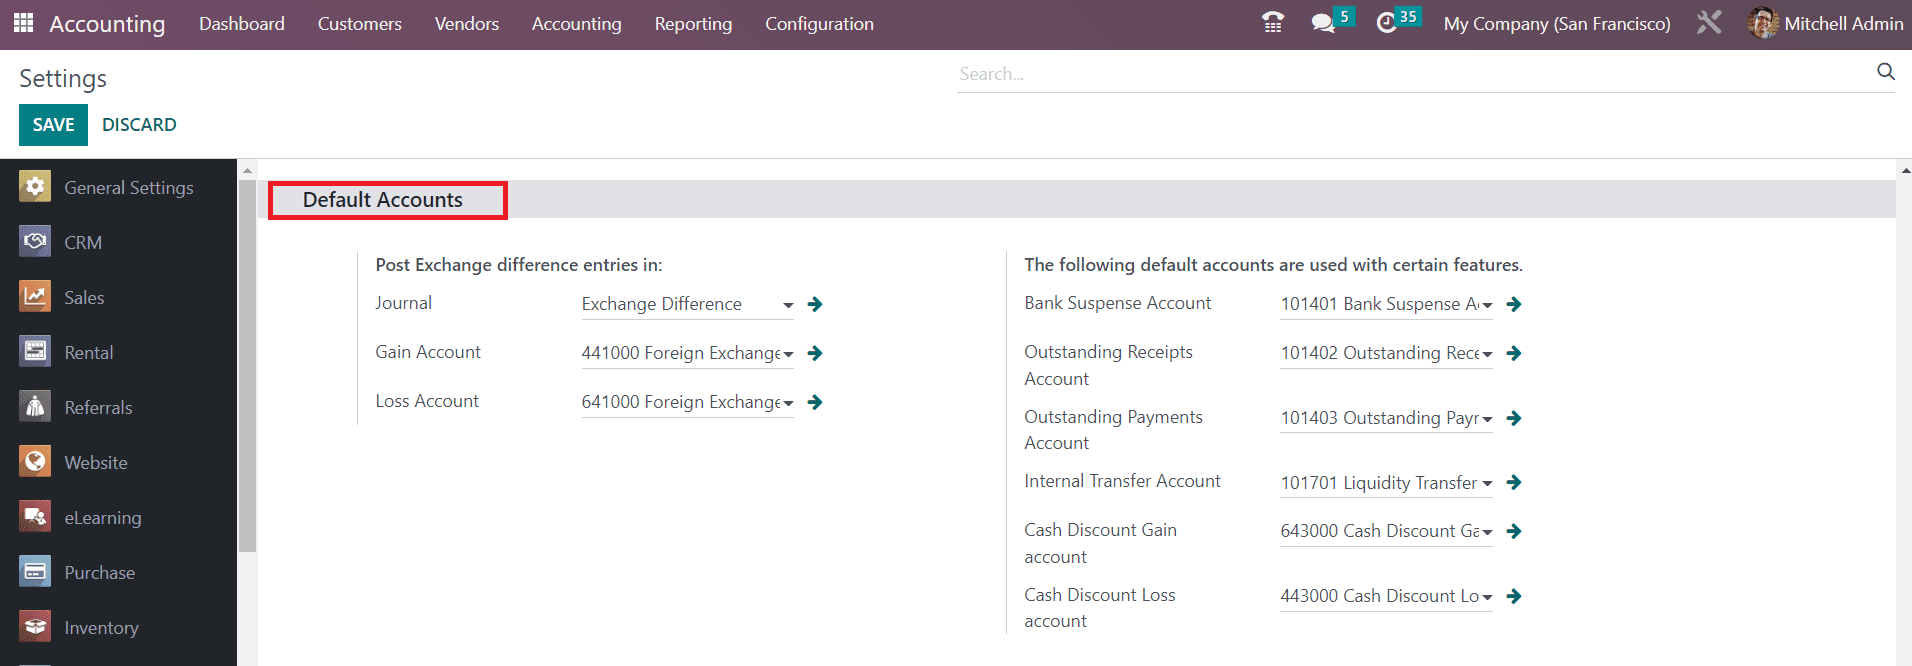1912x666 pixels.
Task: Open the conversations chat icon
Action: 1323,23
